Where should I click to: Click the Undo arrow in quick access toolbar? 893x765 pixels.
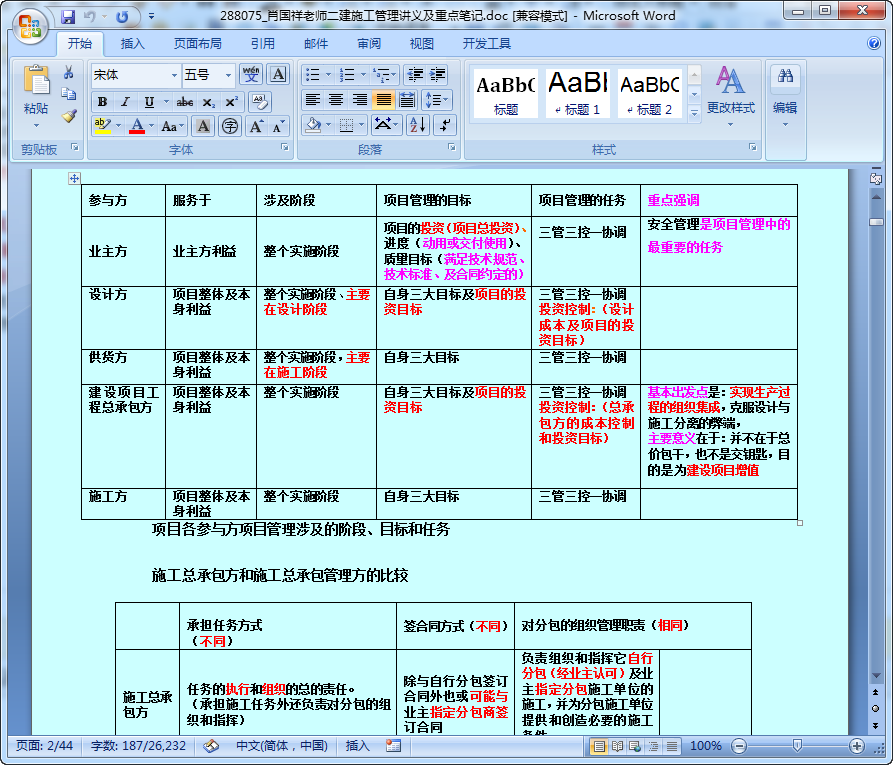(89, 17)
